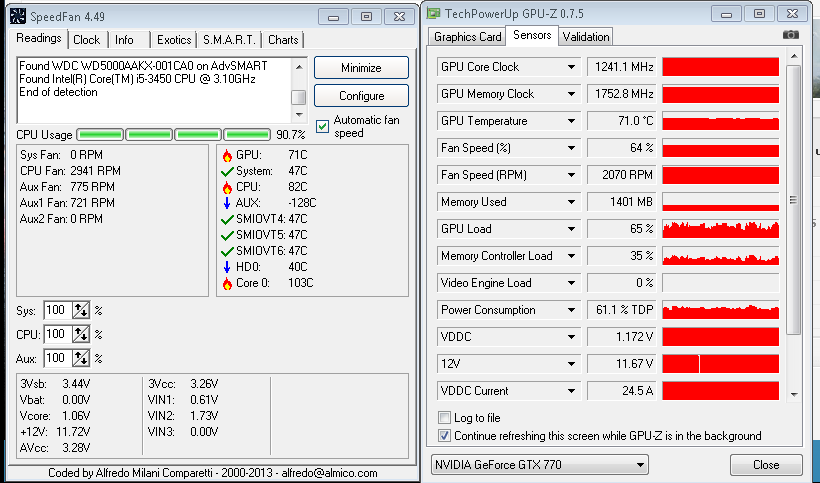This screenshot has height=483, width=820.
Task: Click the flame icon beside CPU 82C
Action: (227, 187)
